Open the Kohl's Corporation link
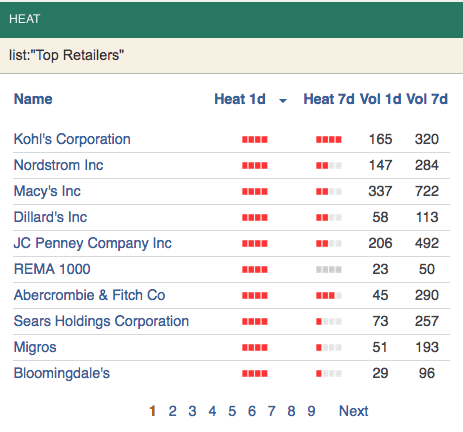The height and width of the screenshot is (432, 463). pos(72,139)
